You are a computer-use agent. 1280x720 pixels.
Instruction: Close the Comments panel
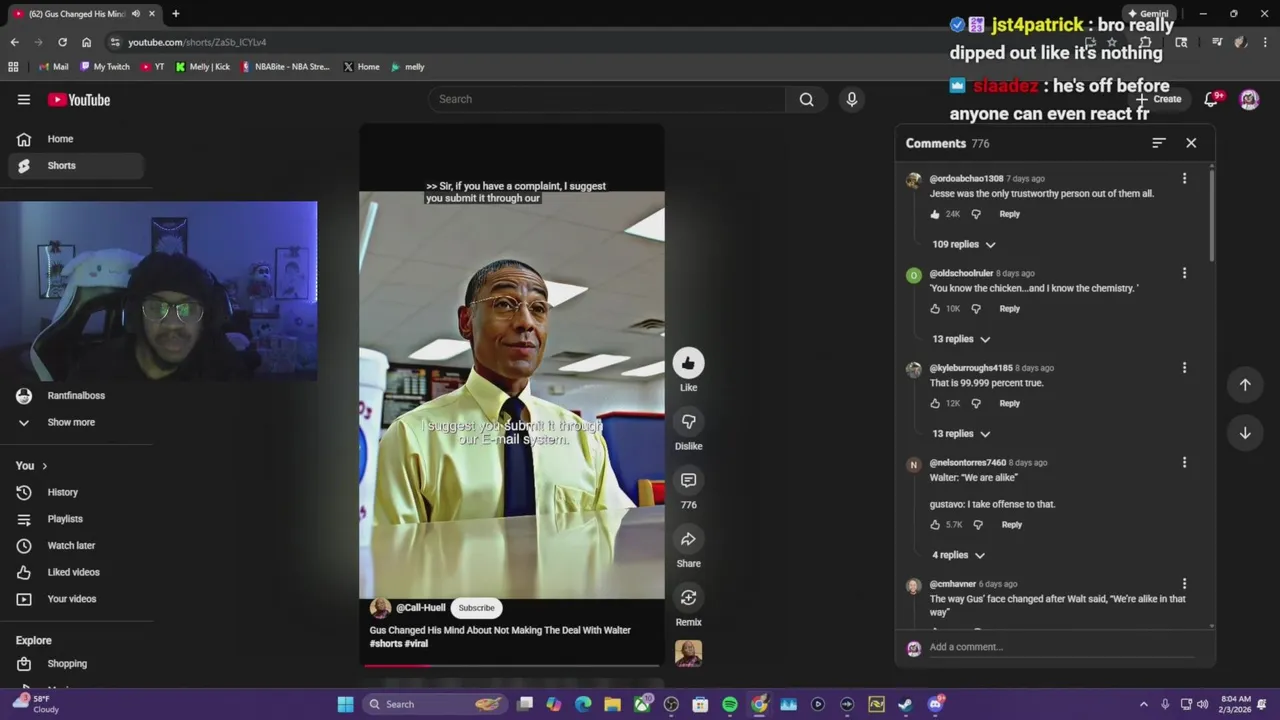pos(1191,143)
